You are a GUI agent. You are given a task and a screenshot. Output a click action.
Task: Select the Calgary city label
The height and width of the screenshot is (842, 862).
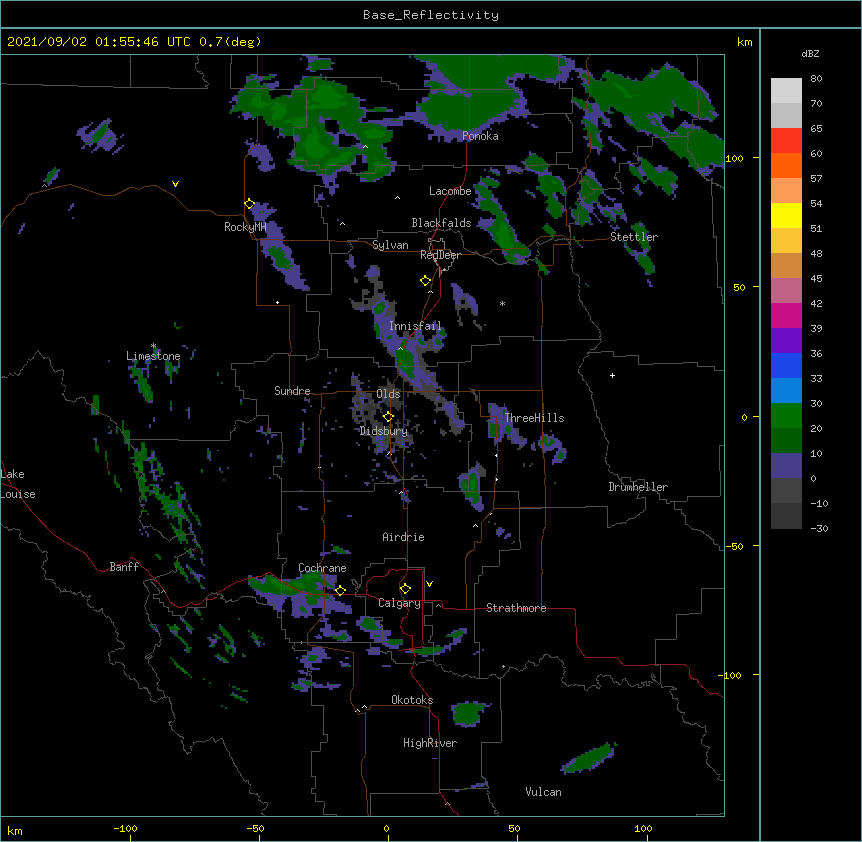tap(399, 603)
